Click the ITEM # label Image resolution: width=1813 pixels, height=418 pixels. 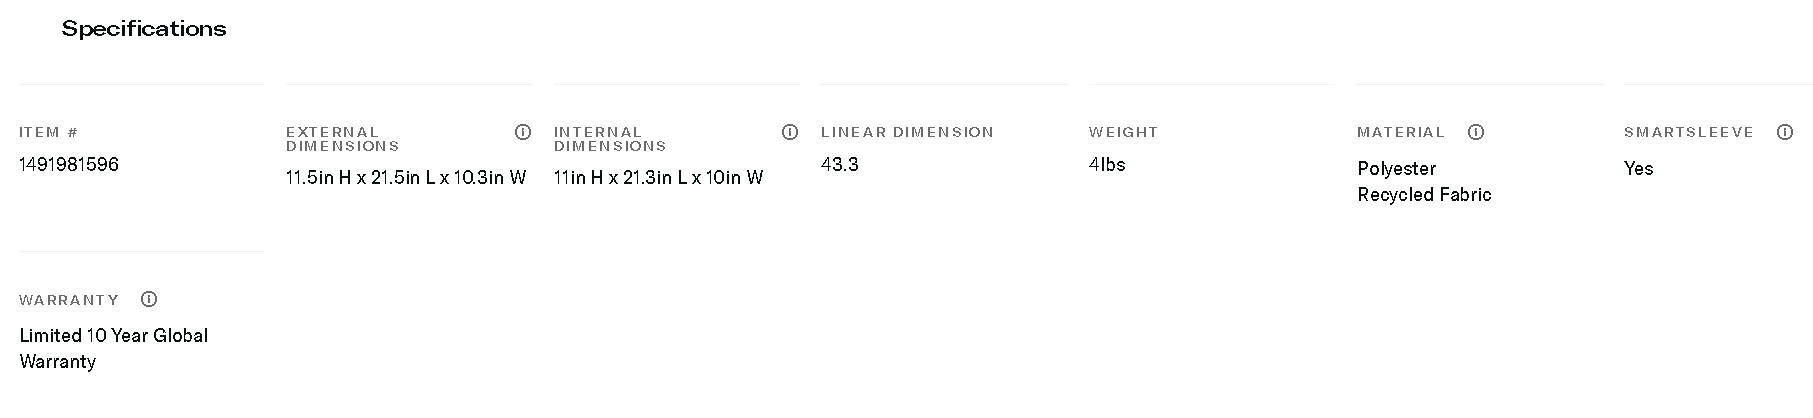(49, 132)
